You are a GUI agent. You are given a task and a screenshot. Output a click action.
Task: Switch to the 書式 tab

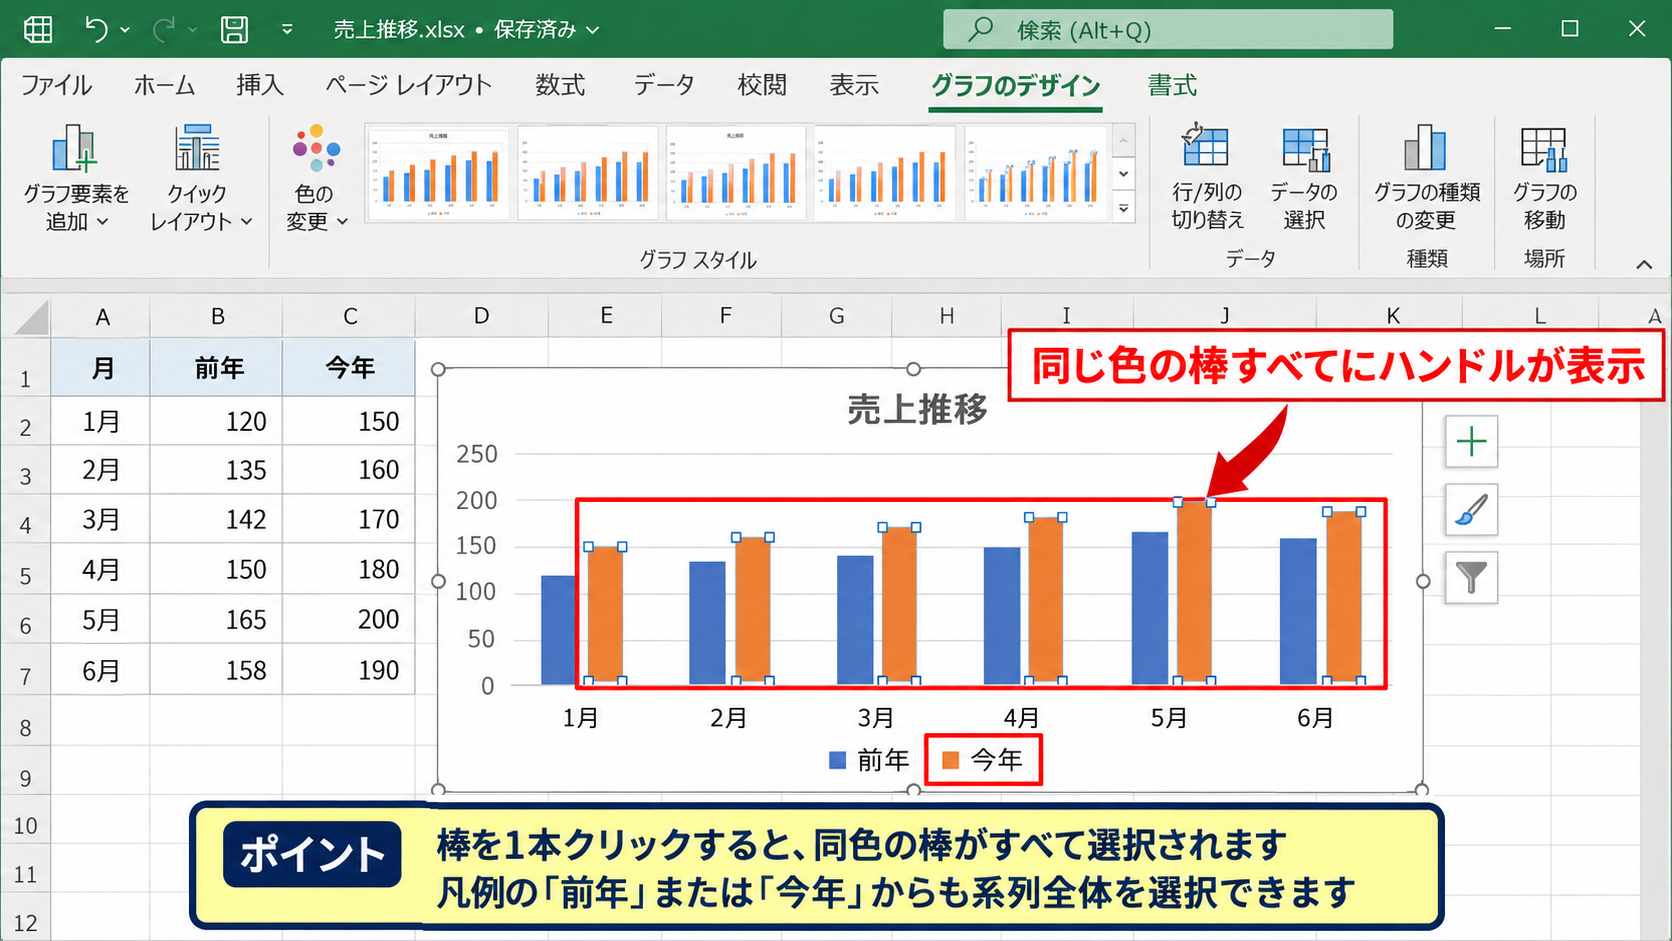point(1172,85)
